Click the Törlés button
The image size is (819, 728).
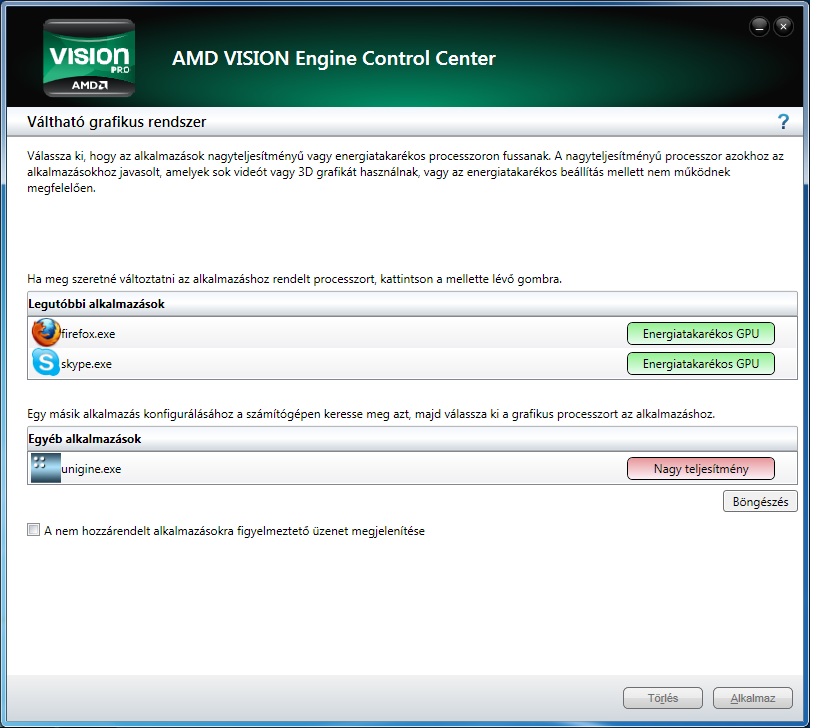[663, 698]
